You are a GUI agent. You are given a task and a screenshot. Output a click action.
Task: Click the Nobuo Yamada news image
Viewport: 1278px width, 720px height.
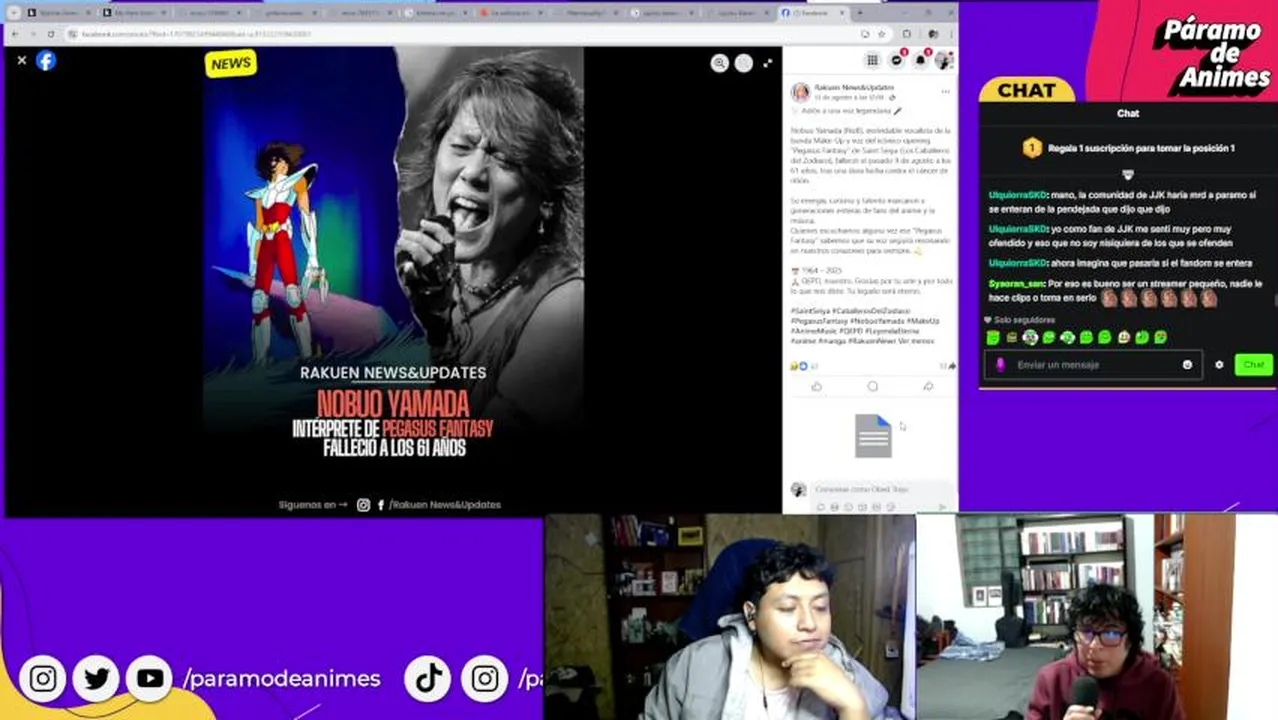393,281
